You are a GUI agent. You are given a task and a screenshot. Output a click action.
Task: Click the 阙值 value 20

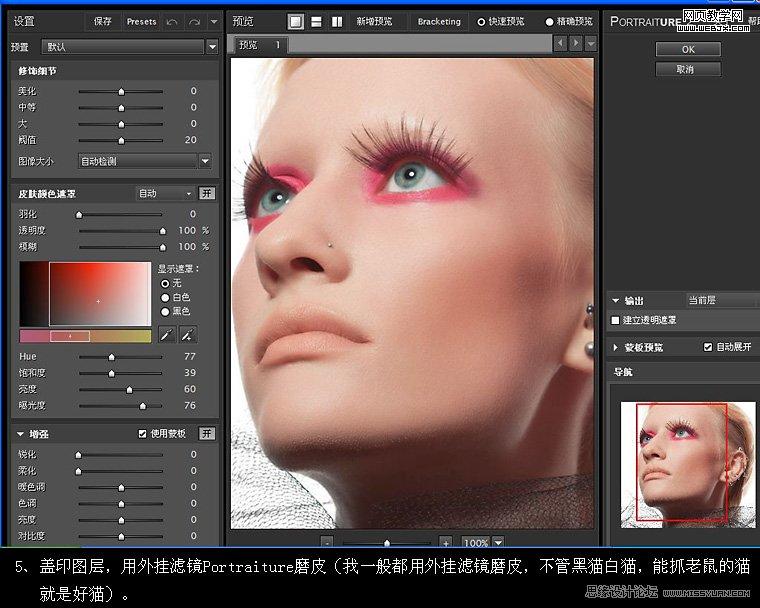point(190,140)
